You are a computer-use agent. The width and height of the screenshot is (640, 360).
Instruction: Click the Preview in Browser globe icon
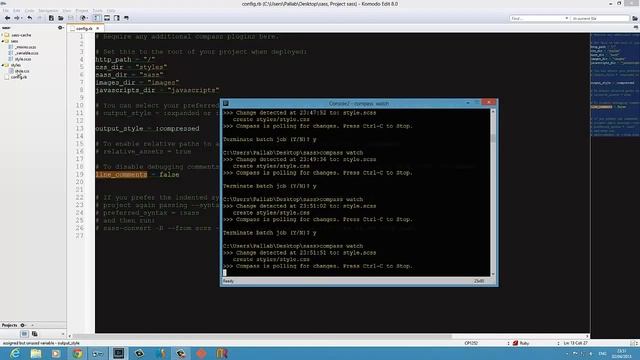(82, 18)
